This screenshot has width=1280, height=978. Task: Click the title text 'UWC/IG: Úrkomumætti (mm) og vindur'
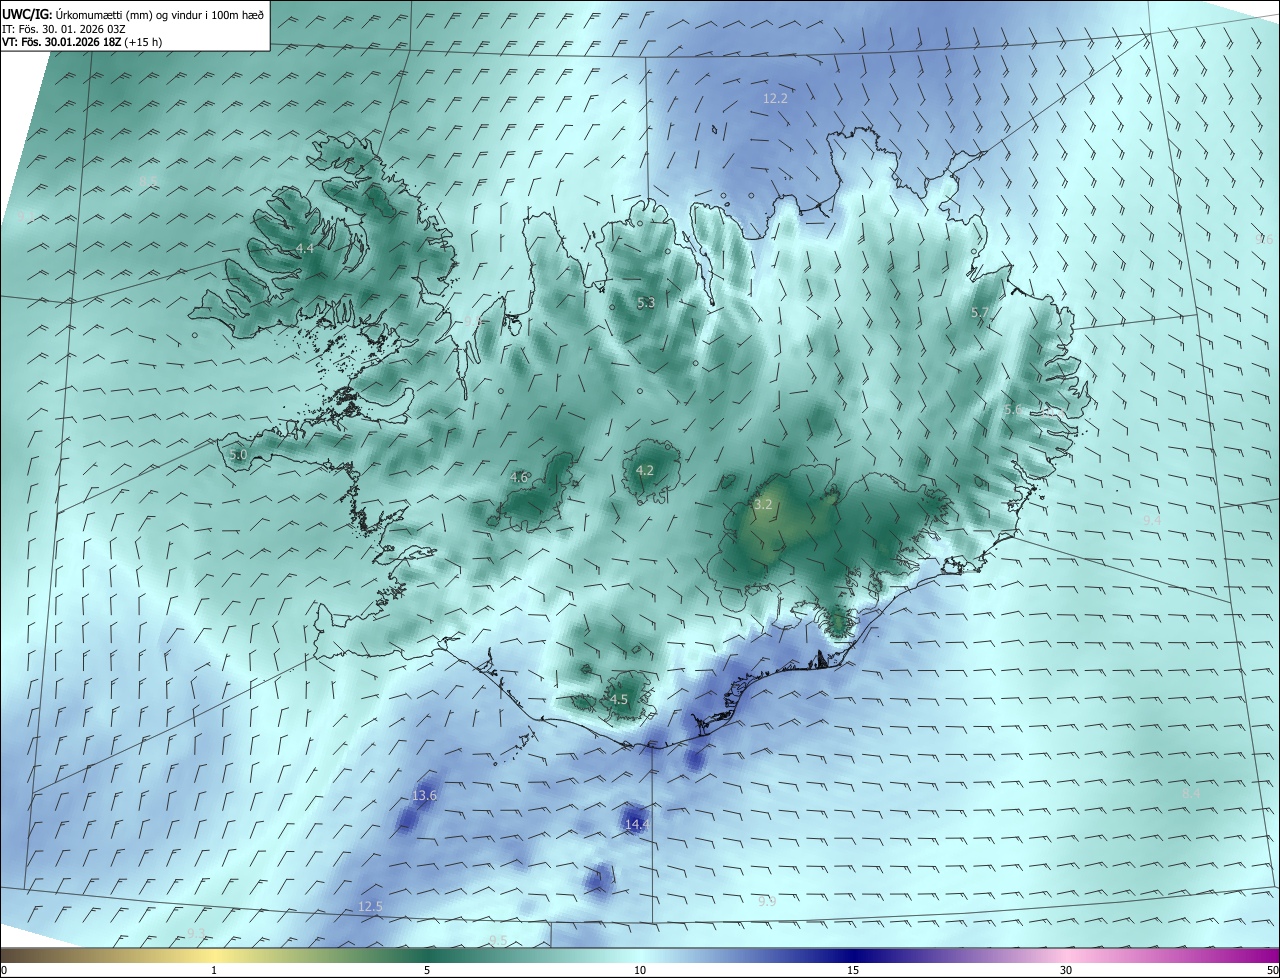pyautogui.click(x=133, y=13)
